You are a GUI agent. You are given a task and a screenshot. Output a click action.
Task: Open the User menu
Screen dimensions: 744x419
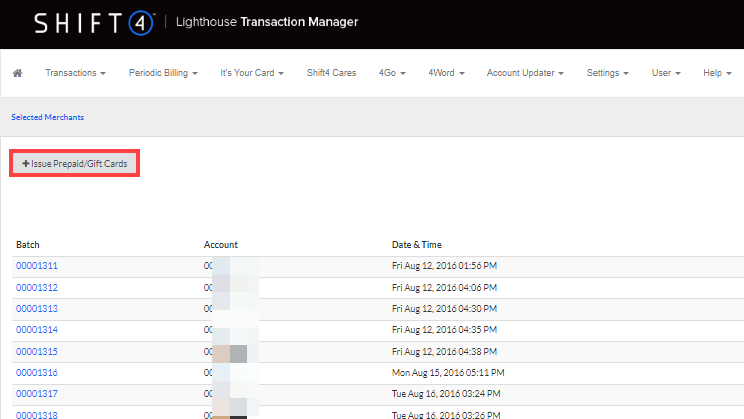(x=666, y=73)
